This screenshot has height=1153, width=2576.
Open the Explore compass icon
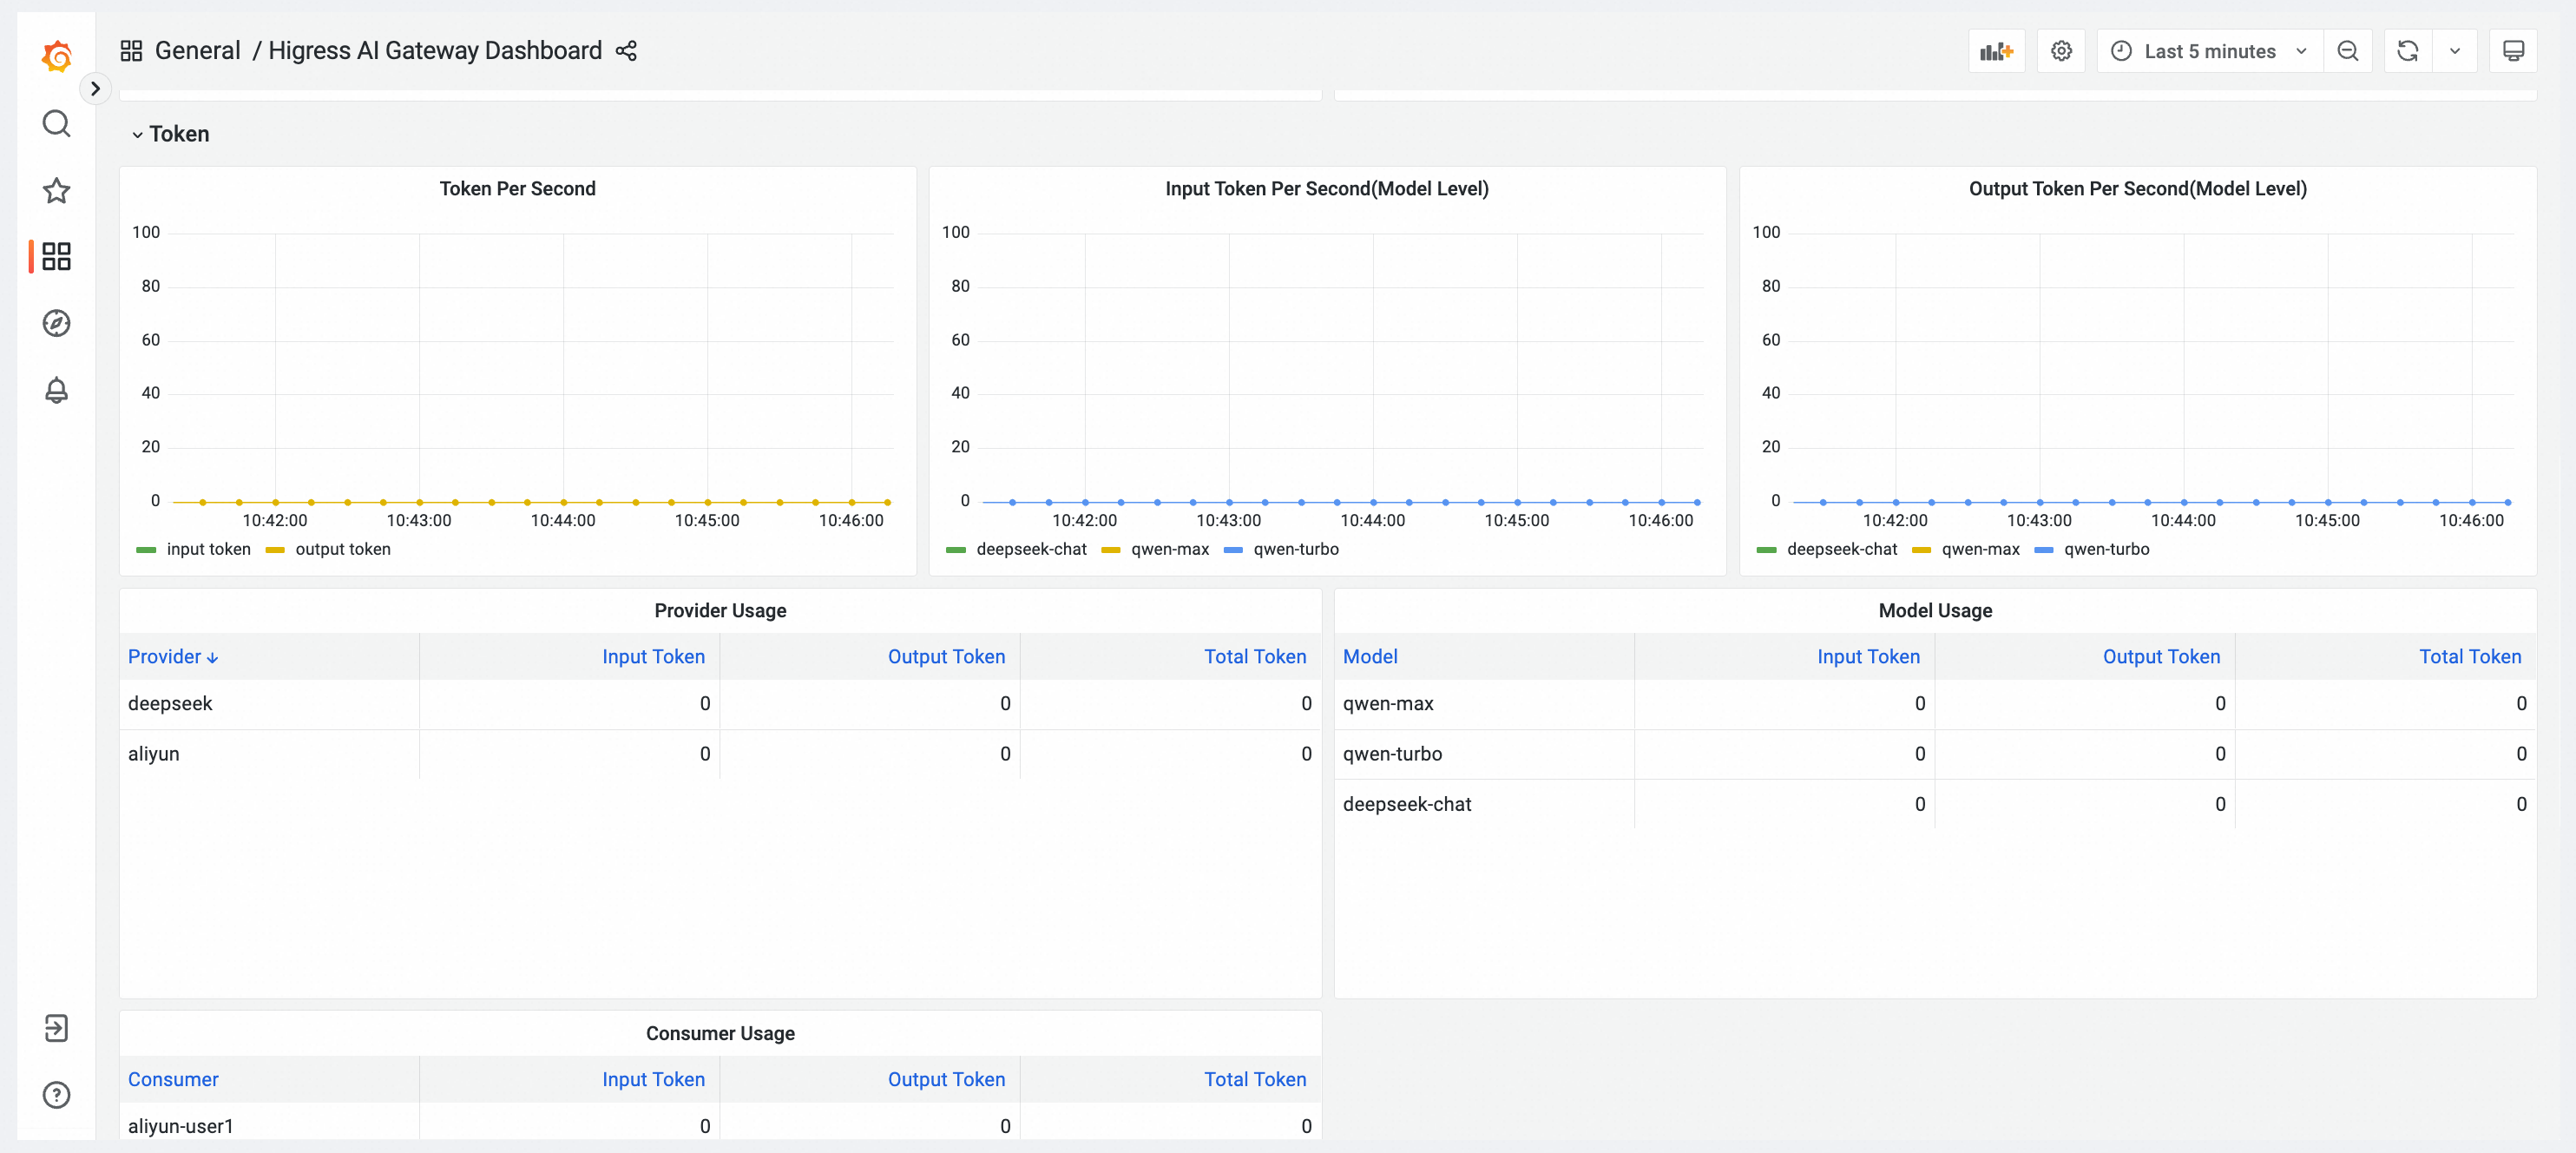pyautogui.click(x=57, y=323)
